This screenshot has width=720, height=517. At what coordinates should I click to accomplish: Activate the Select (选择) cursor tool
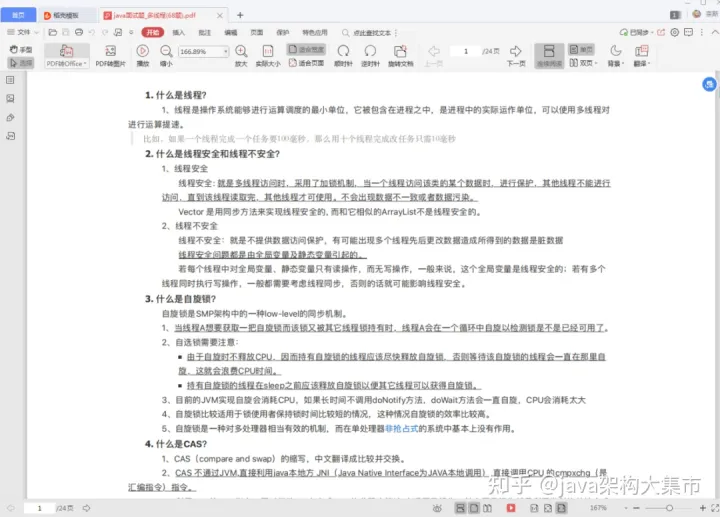[x=21, y=63]
